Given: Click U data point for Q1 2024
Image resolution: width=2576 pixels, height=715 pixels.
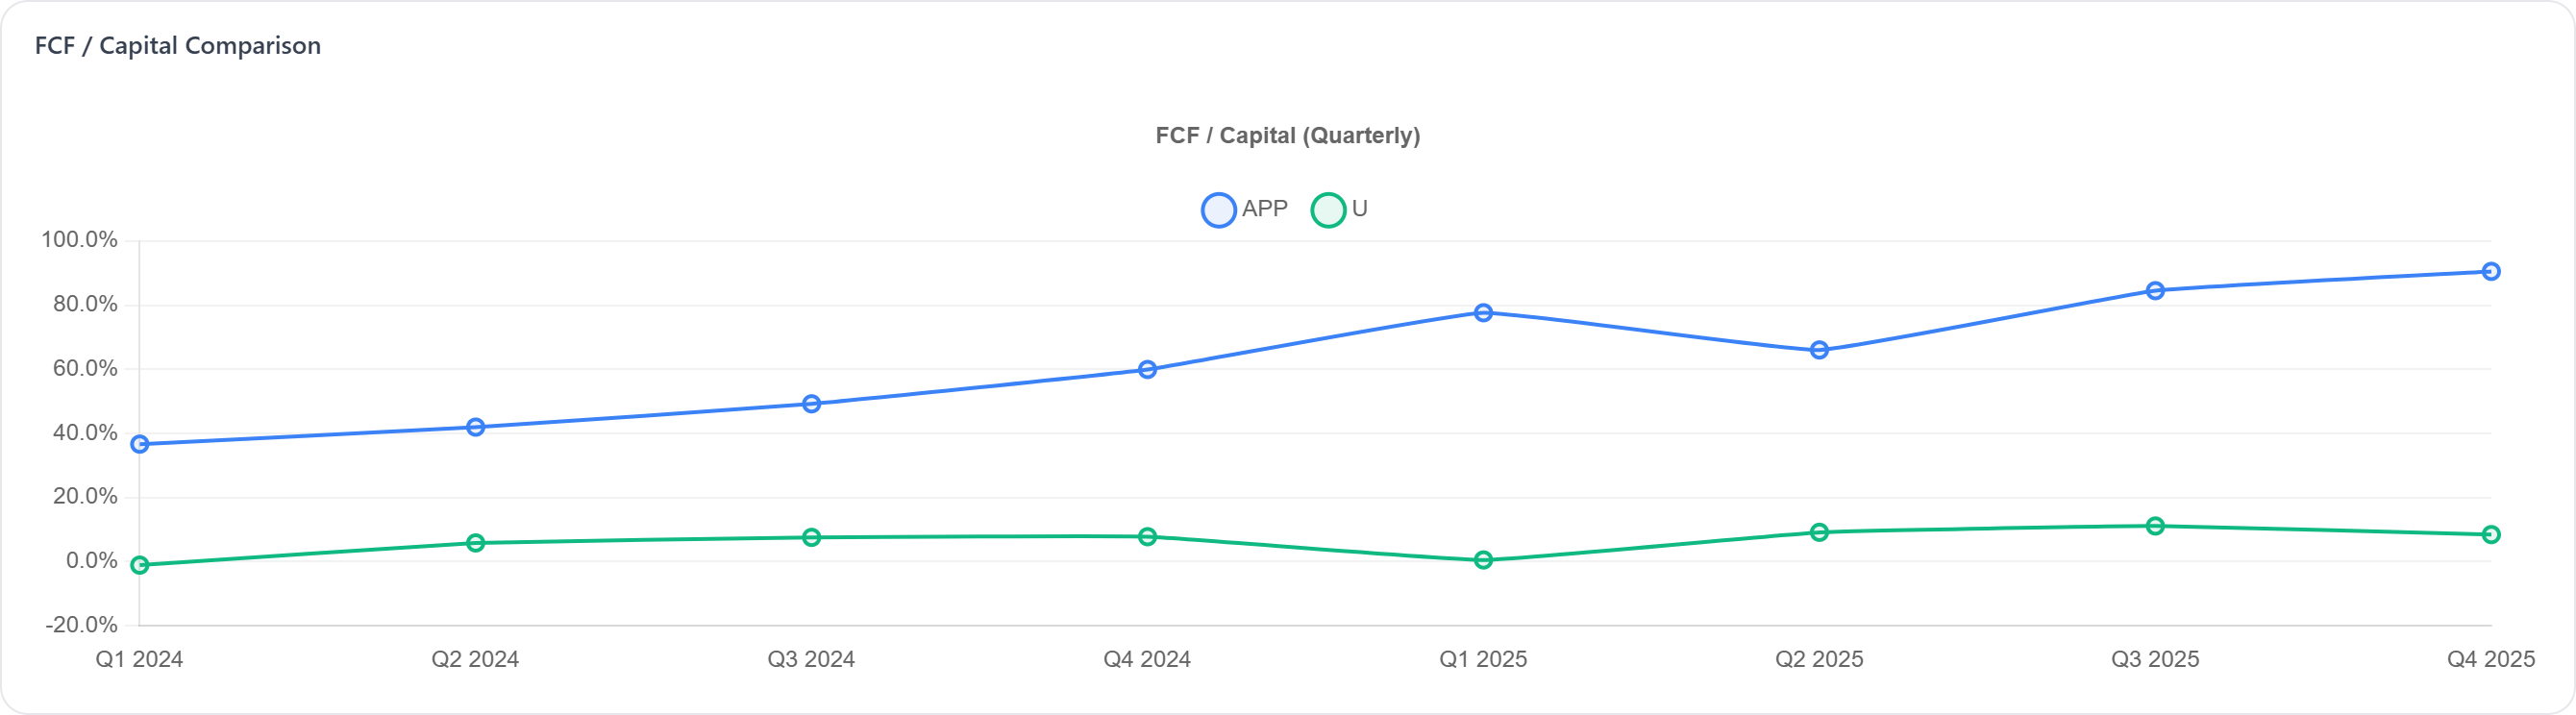Looking at the screenshot, I should (140, 565).
